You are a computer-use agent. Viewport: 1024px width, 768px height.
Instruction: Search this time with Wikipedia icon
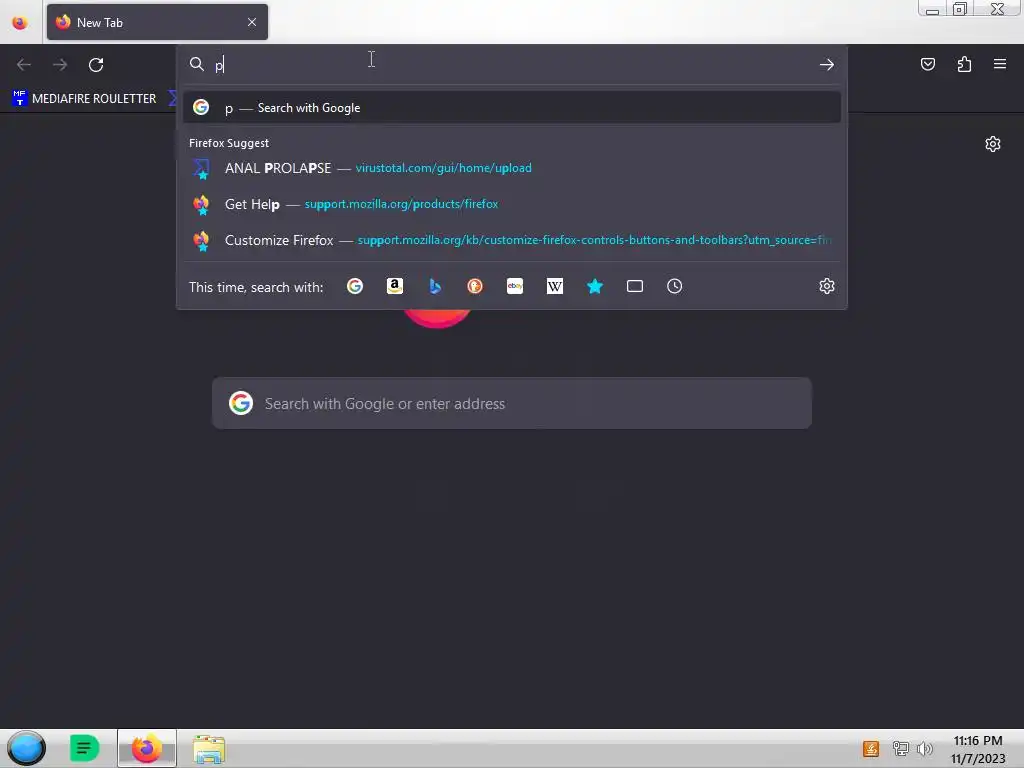click(554, 286)
